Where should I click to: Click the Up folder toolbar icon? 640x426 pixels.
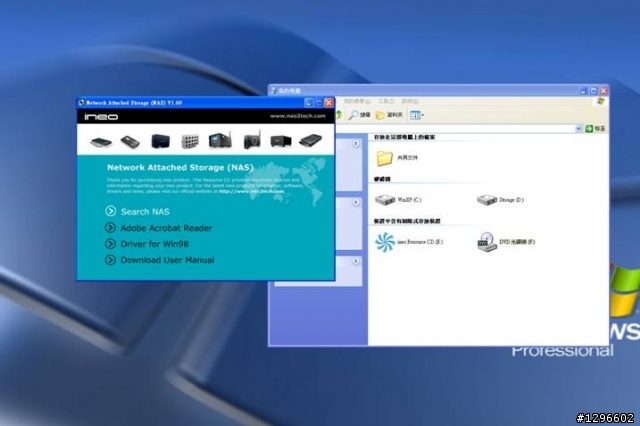click(338, 115)
